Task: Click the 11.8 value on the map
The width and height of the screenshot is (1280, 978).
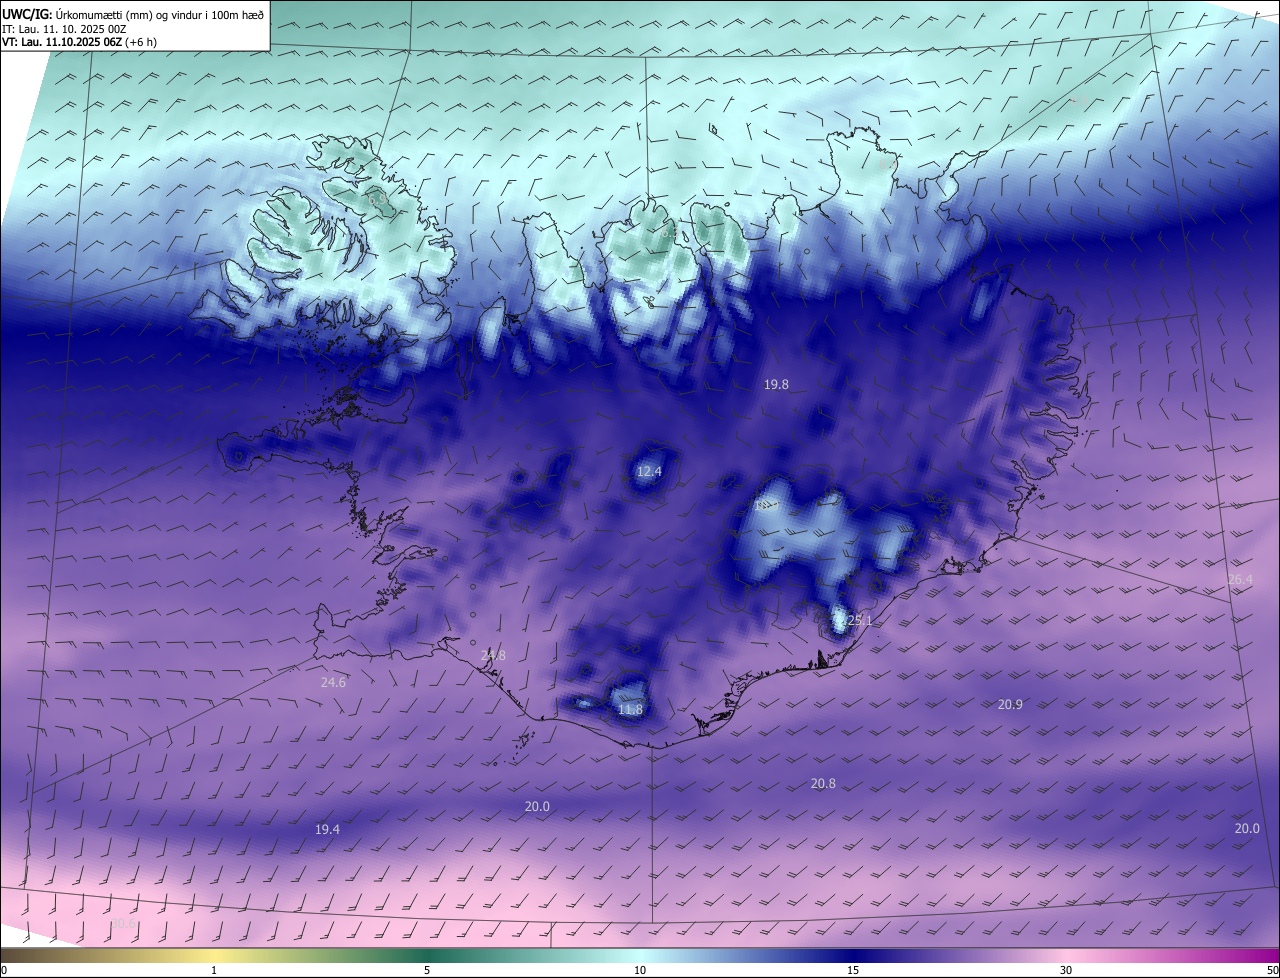Action: point(630,710)
